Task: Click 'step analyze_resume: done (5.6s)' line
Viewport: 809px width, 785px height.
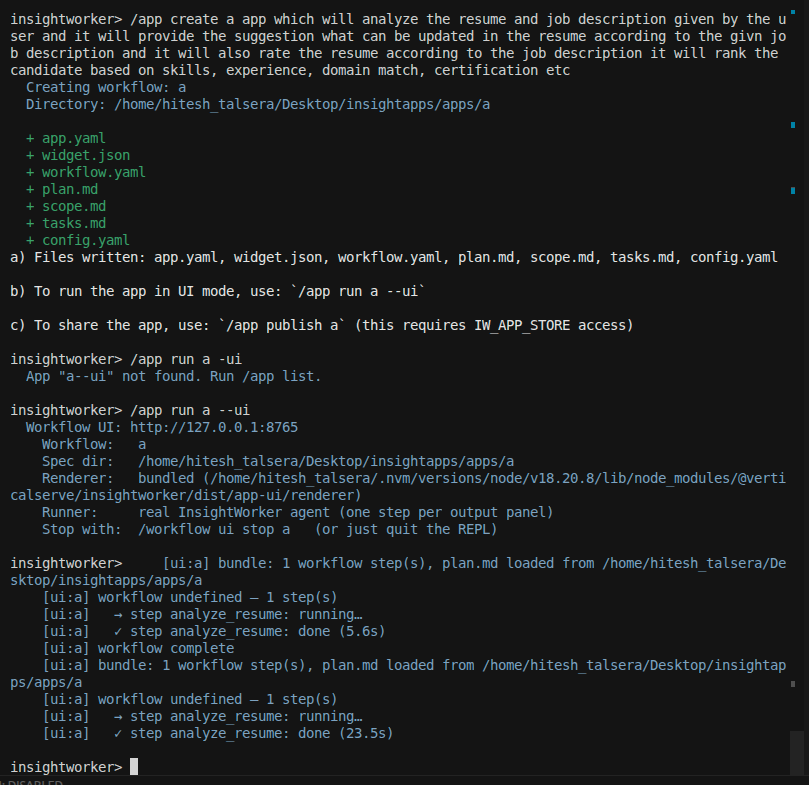Action: [x=214, y=632]
